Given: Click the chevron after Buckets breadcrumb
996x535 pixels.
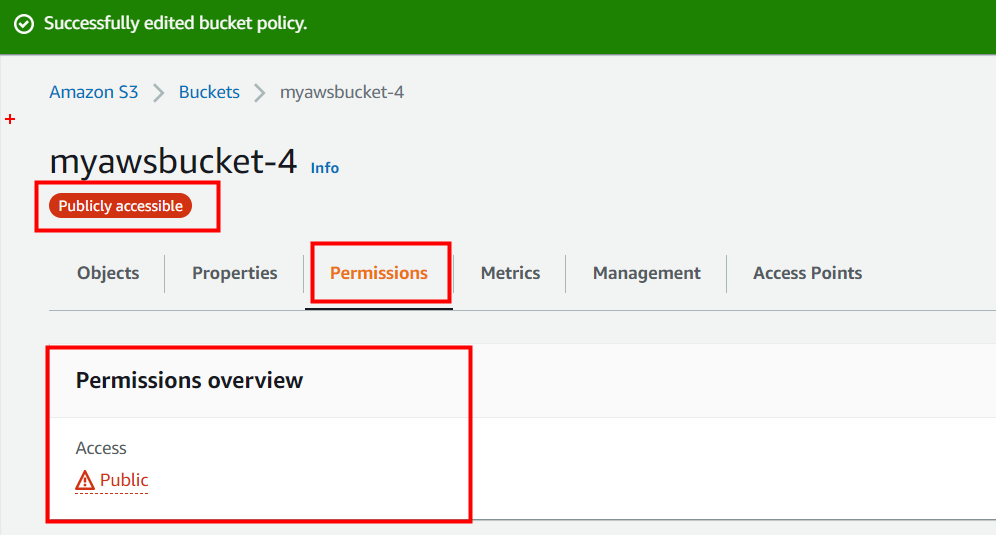Looking at the screenshot, I should [260, 93].
